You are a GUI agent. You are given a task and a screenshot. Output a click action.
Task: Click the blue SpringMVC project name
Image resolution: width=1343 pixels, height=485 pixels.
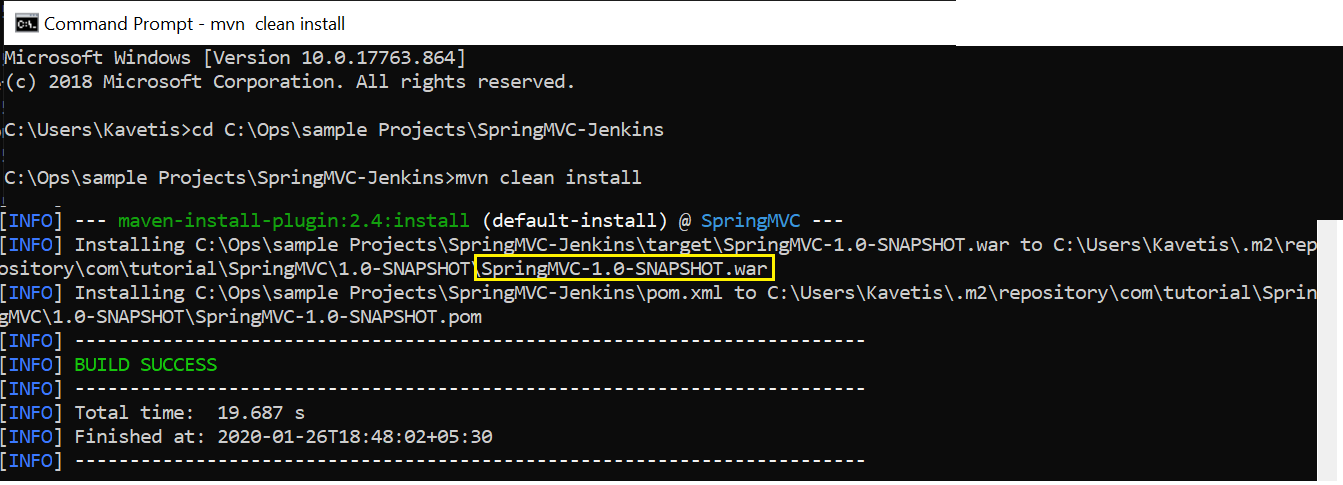pos(754,220)
